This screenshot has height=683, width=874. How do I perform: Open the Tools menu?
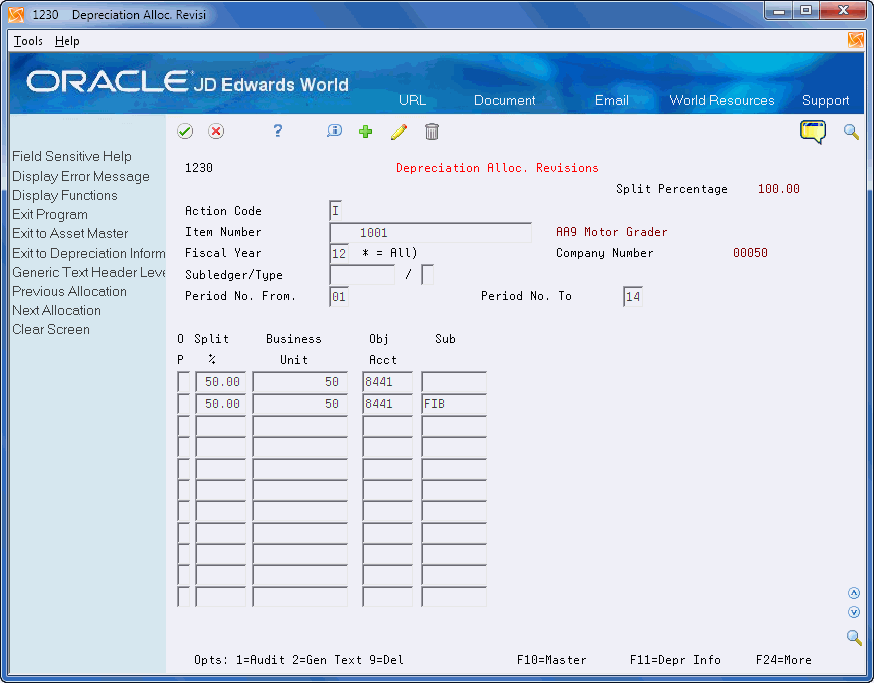pos(28,41)
